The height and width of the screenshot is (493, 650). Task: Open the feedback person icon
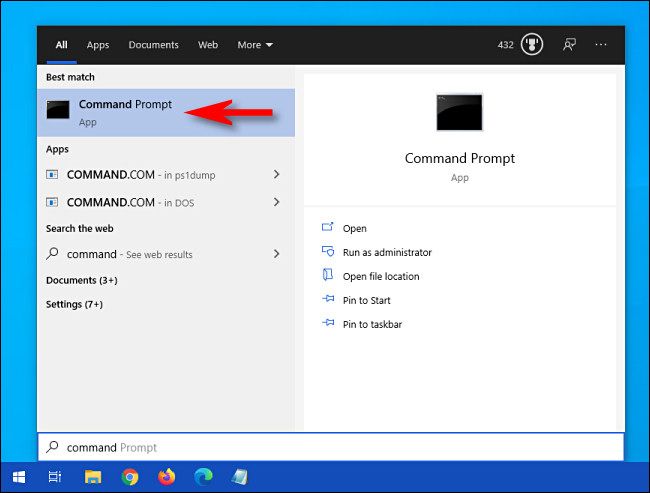click(569, 45)
